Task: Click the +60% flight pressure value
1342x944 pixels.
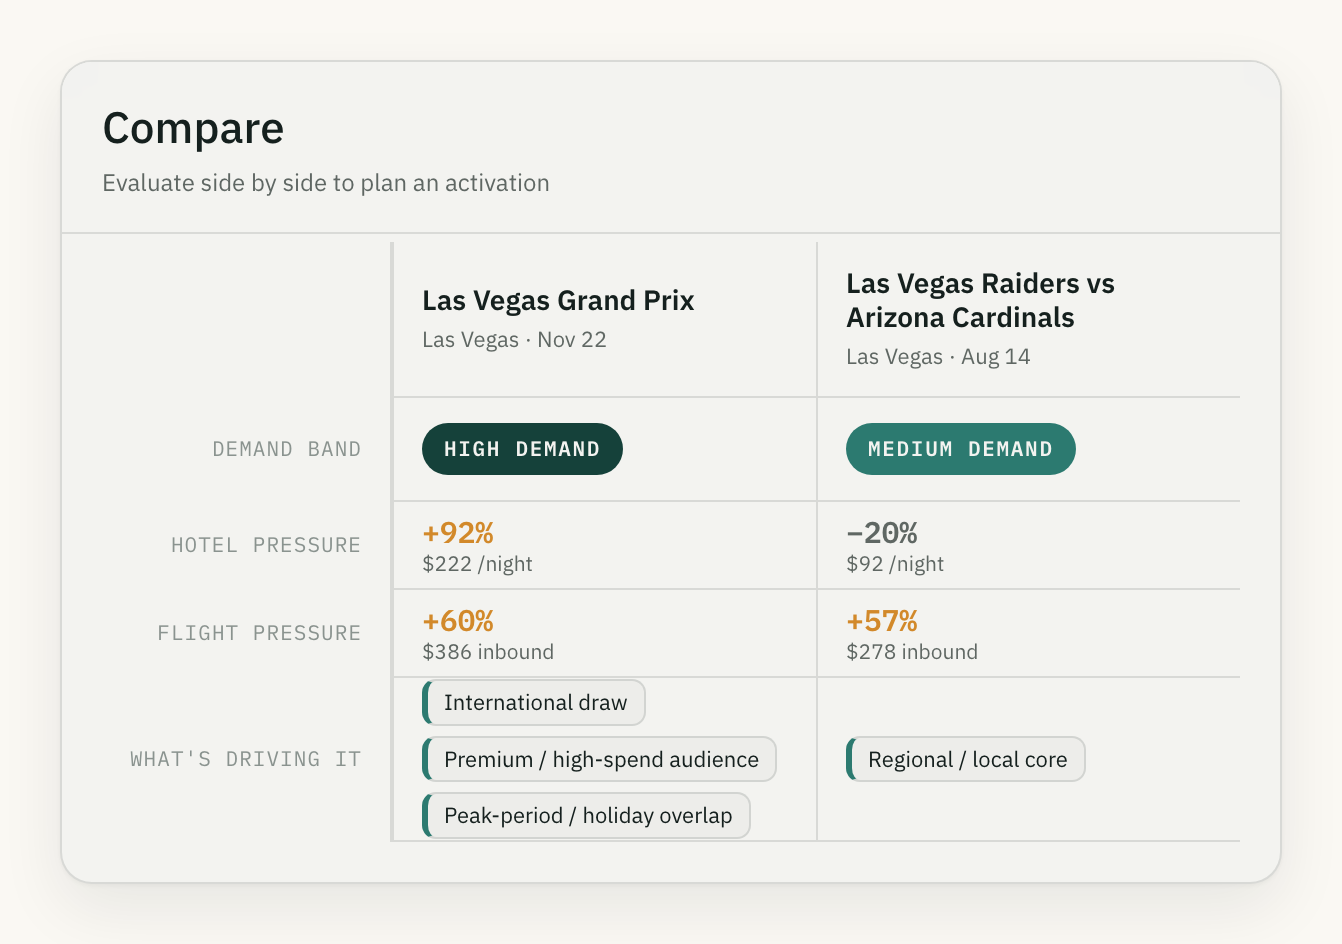Action: click(x=458, y=621)
